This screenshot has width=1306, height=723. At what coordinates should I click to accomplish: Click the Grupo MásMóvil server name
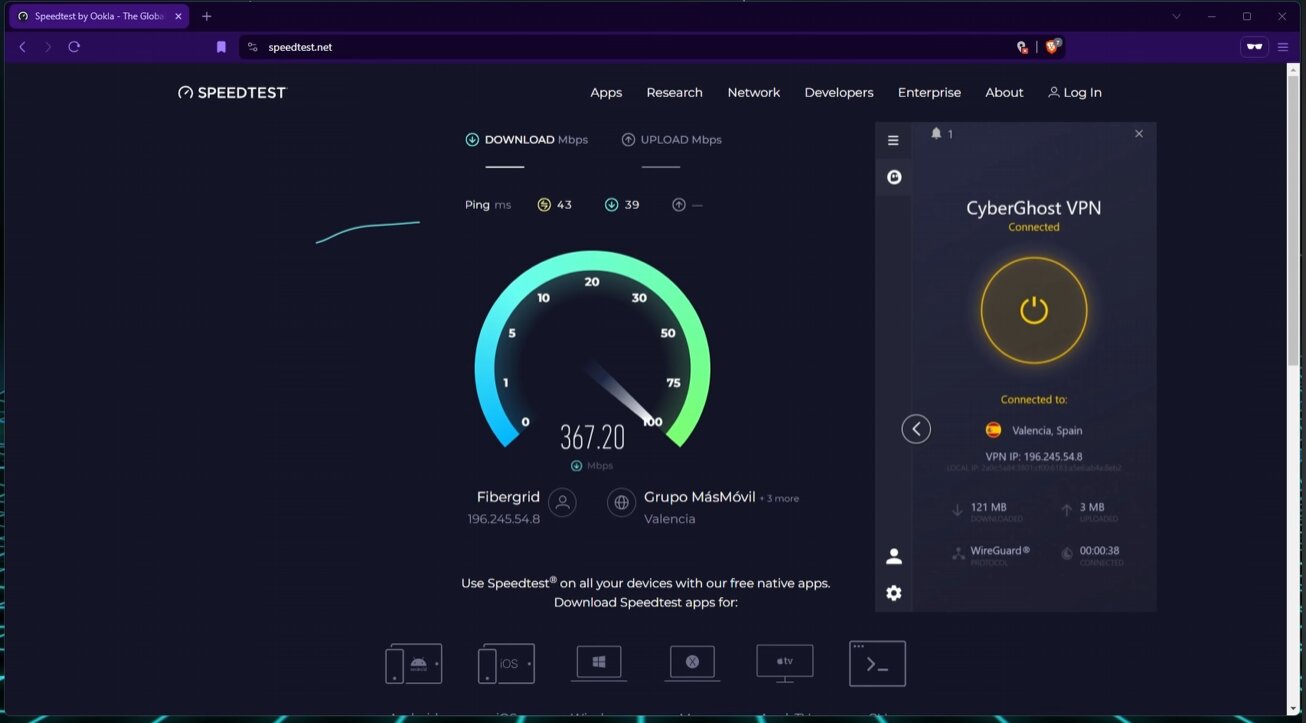point(699,497)
